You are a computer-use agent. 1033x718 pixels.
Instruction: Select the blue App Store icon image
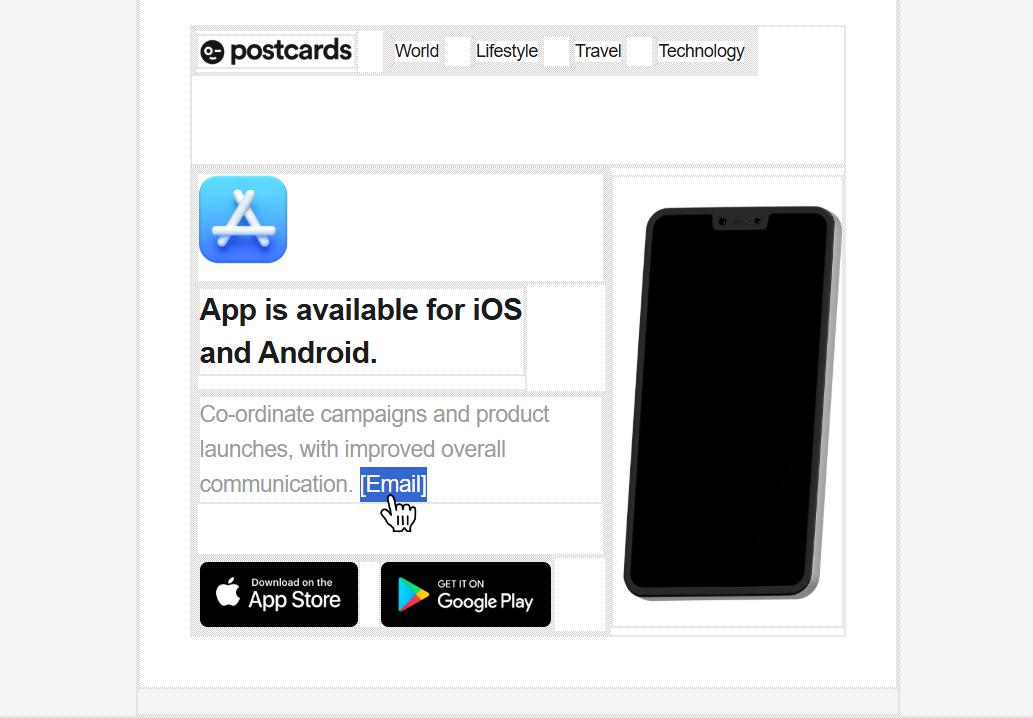243,219
